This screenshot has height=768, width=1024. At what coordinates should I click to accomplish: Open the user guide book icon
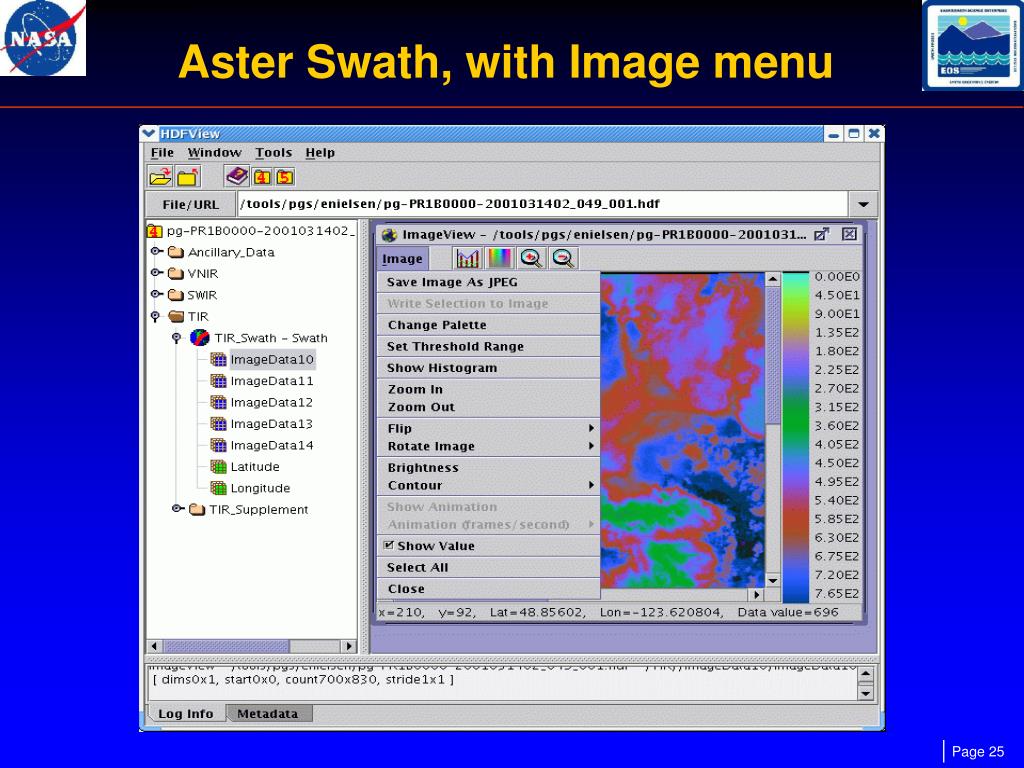click(237, 176)
